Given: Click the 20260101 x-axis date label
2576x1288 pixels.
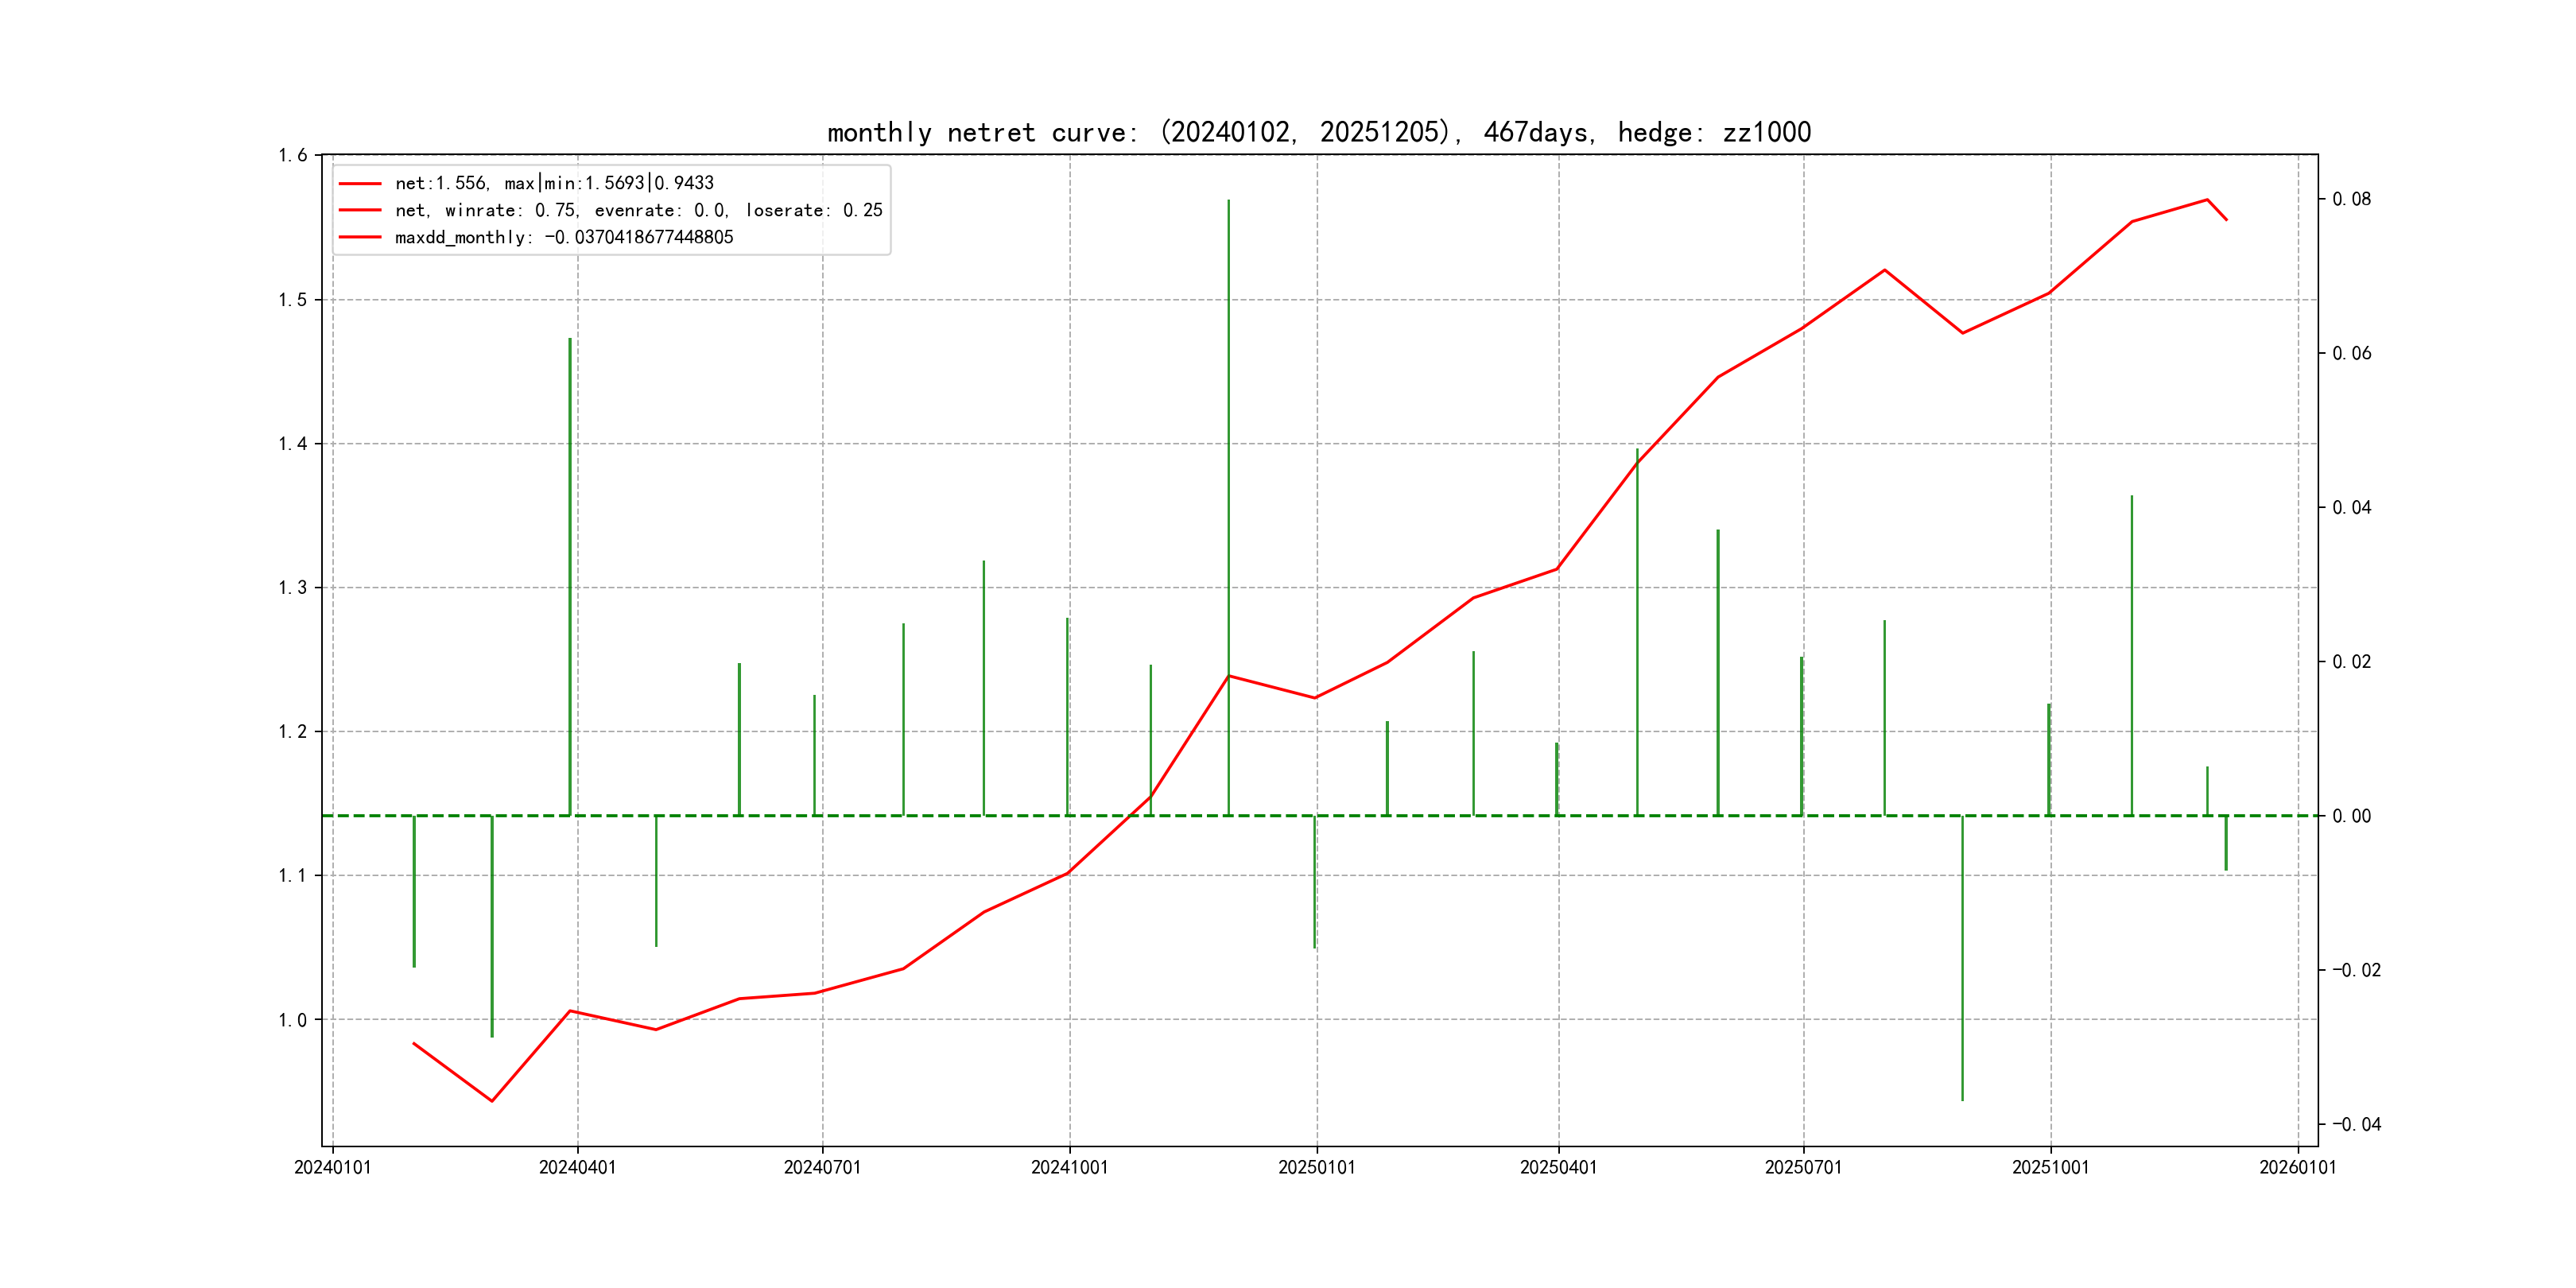Looking at the screenshot, I should coord(2297,1167).
